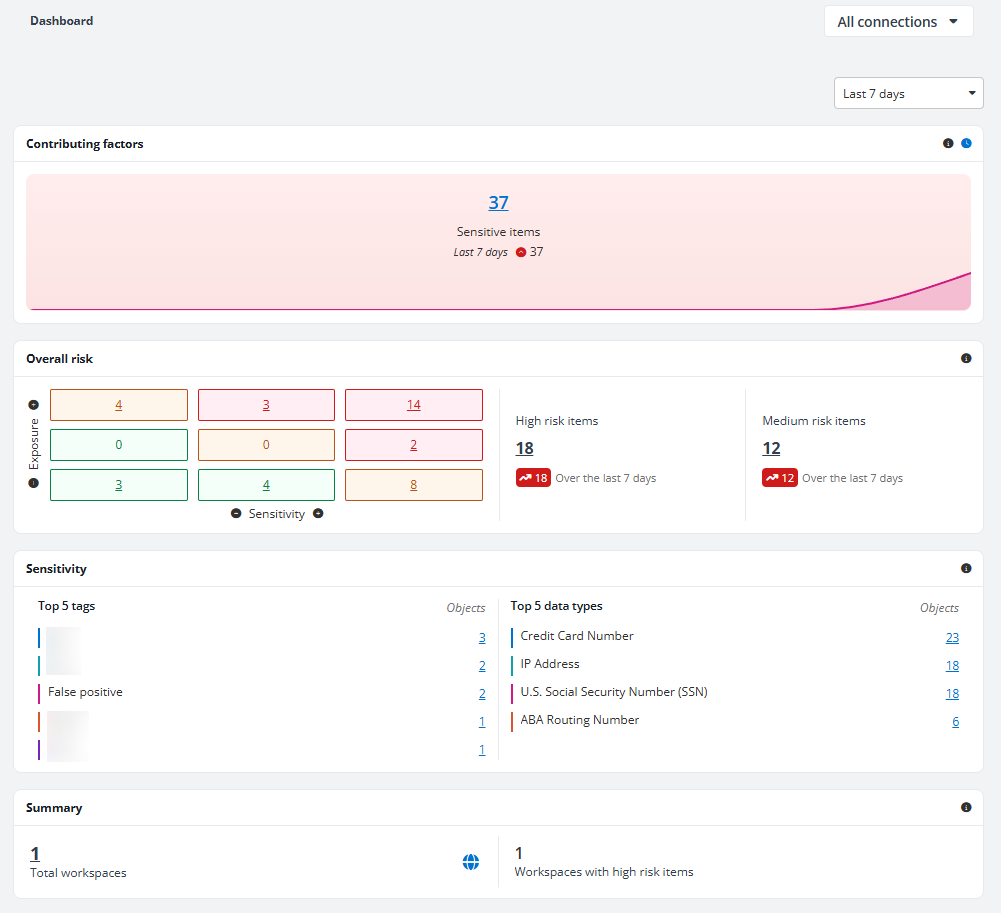Click the Overall risk info icon
The width and height of the screenshot is (1001, 913).
(966, 358)
